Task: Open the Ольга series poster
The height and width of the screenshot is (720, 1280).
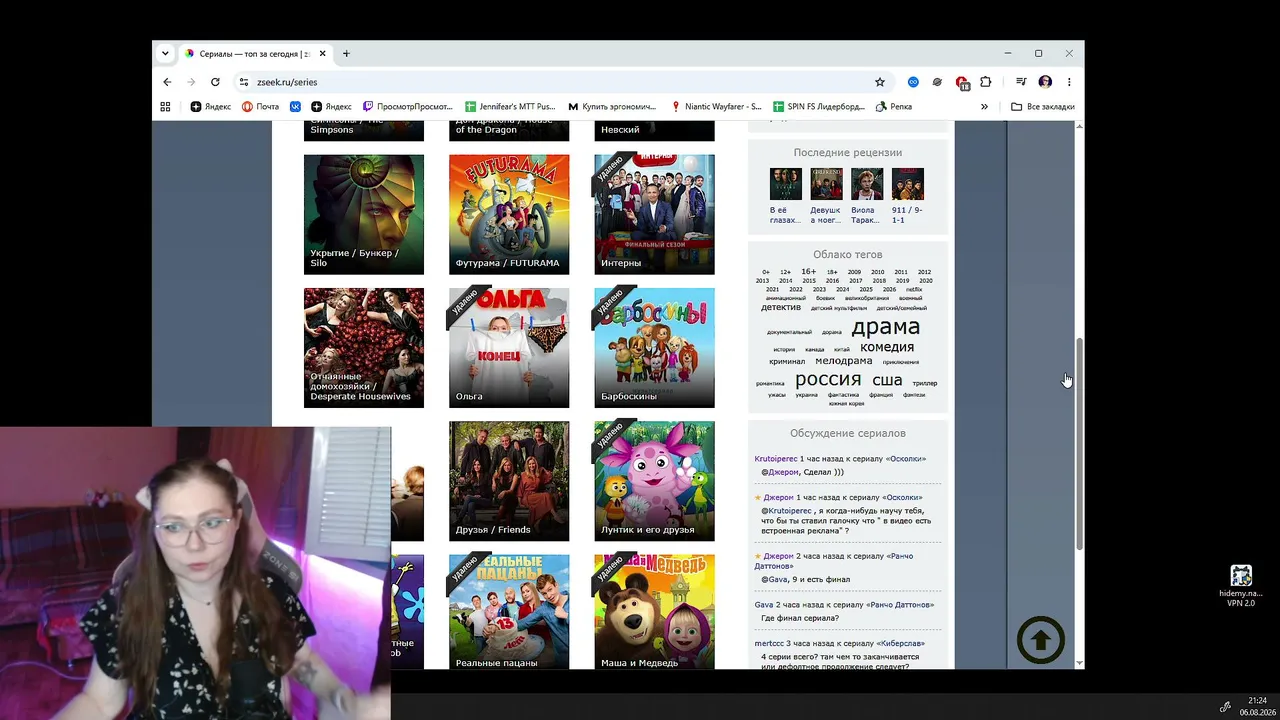Action: point(509,348)
